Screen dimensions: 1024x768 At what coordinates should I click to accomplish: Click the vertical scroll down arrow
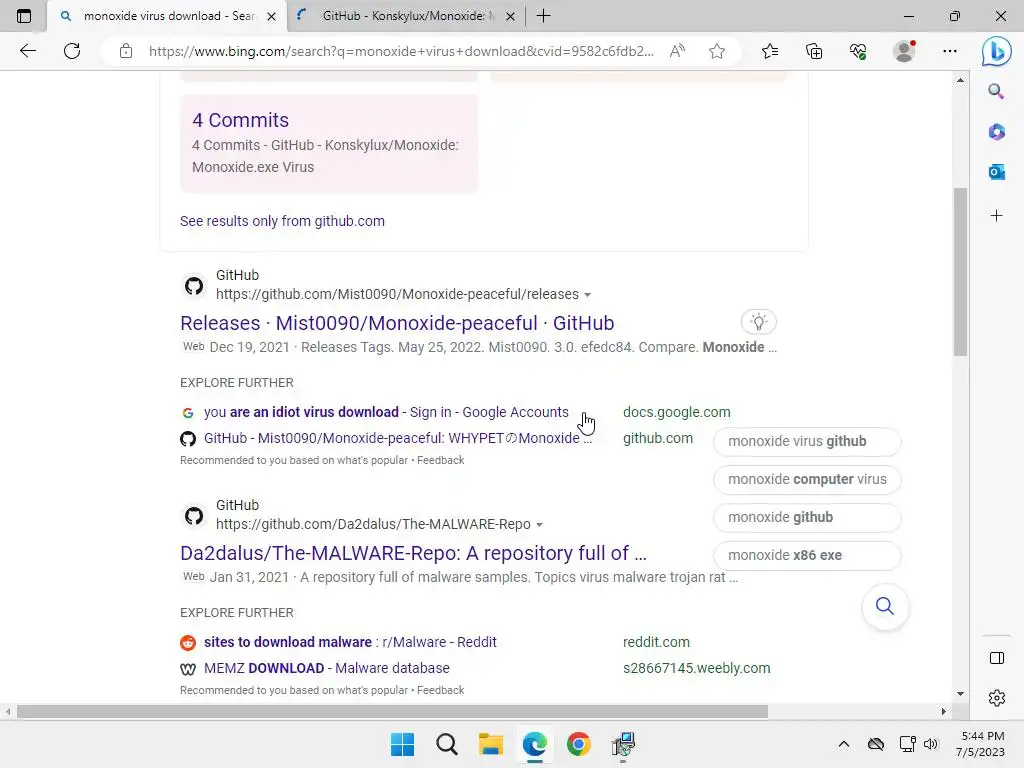[x=960, y=694]
